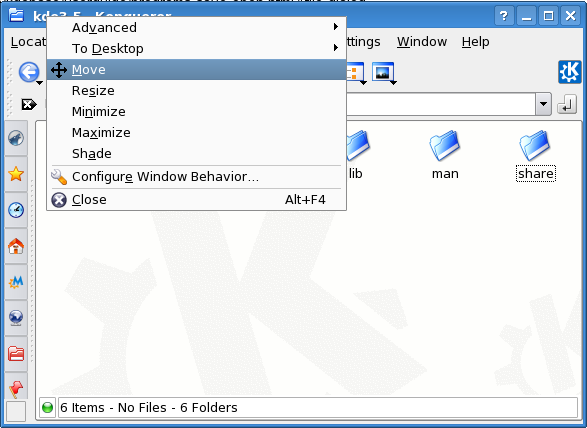Image resolution: width=587 pixels, height=428 pixels.
Task: Click the Go button beside location bar
Action: click(567, 104)
